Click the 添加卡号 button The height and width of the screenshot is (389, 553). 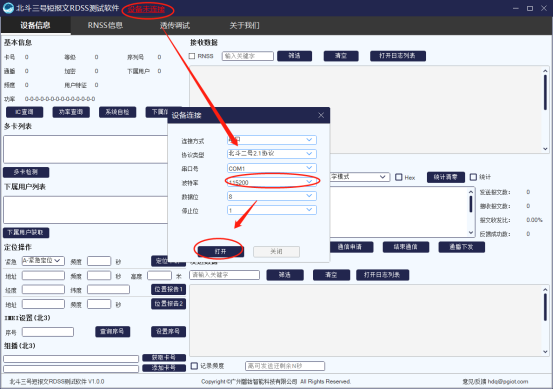click(x=164, y=368)
